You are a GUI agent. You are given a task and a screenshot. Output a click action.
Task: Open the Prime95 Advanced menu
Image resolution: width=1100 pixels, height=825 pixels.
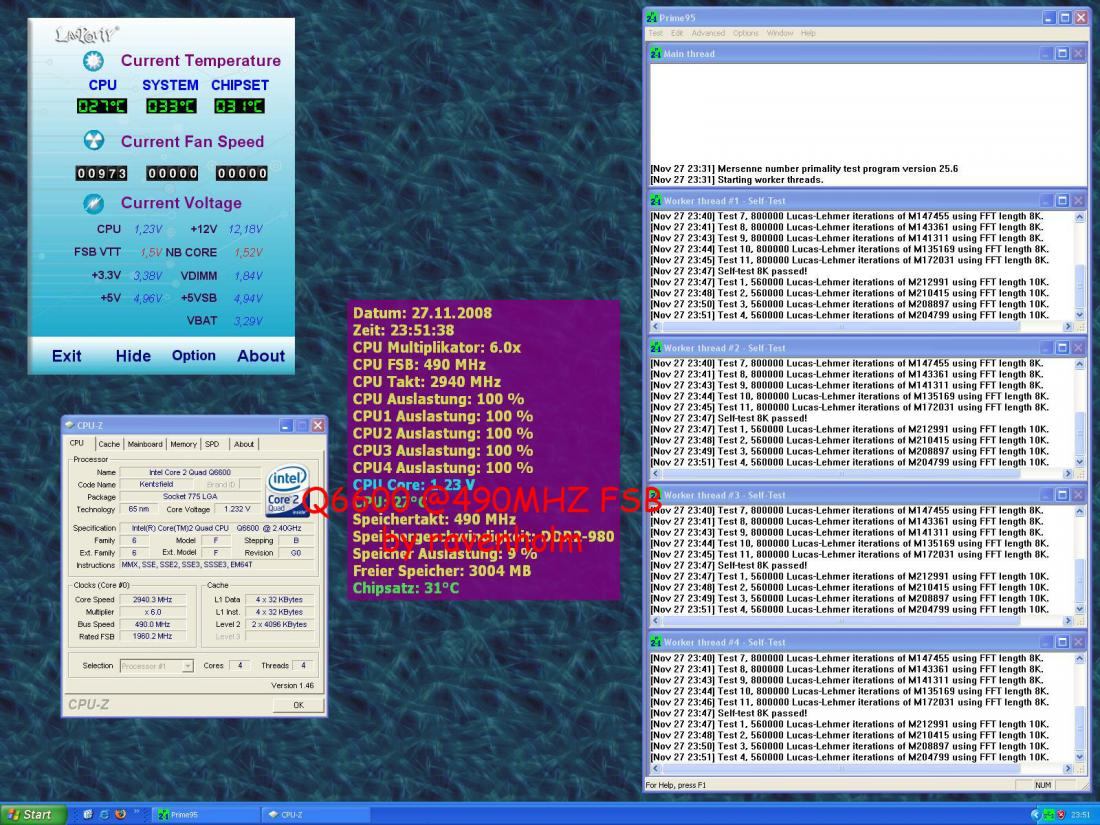point(708,33)
